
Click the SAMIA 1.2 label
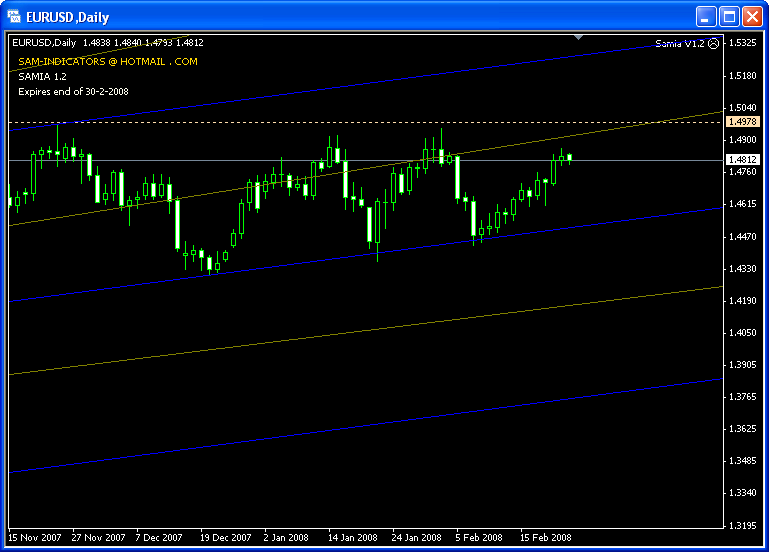coord(42,76)
